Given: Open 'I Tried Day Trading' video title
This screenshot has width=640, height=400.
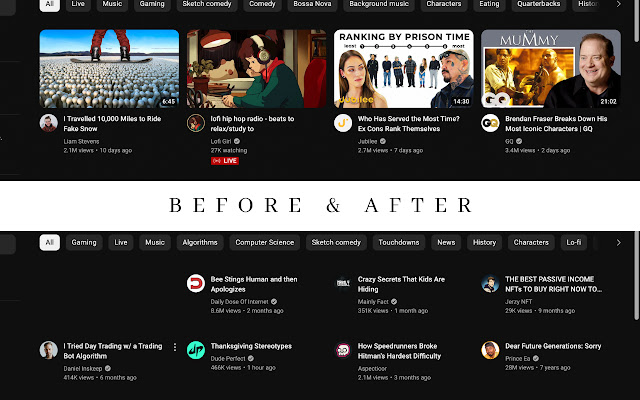Looking at the screenshot, I should (113, 351).
